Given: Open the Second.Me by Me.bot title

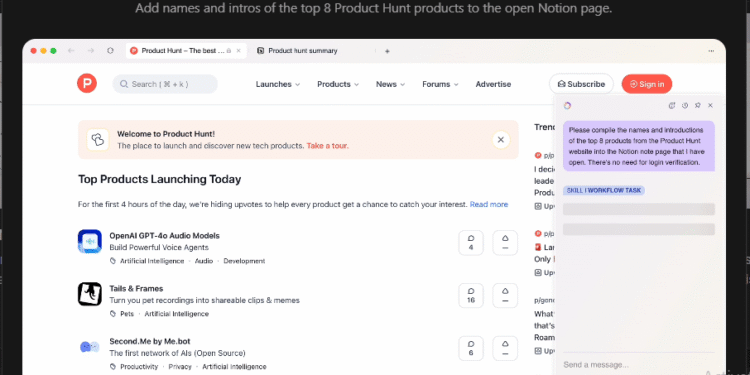Looking at the screenshot, I should 150,341.
